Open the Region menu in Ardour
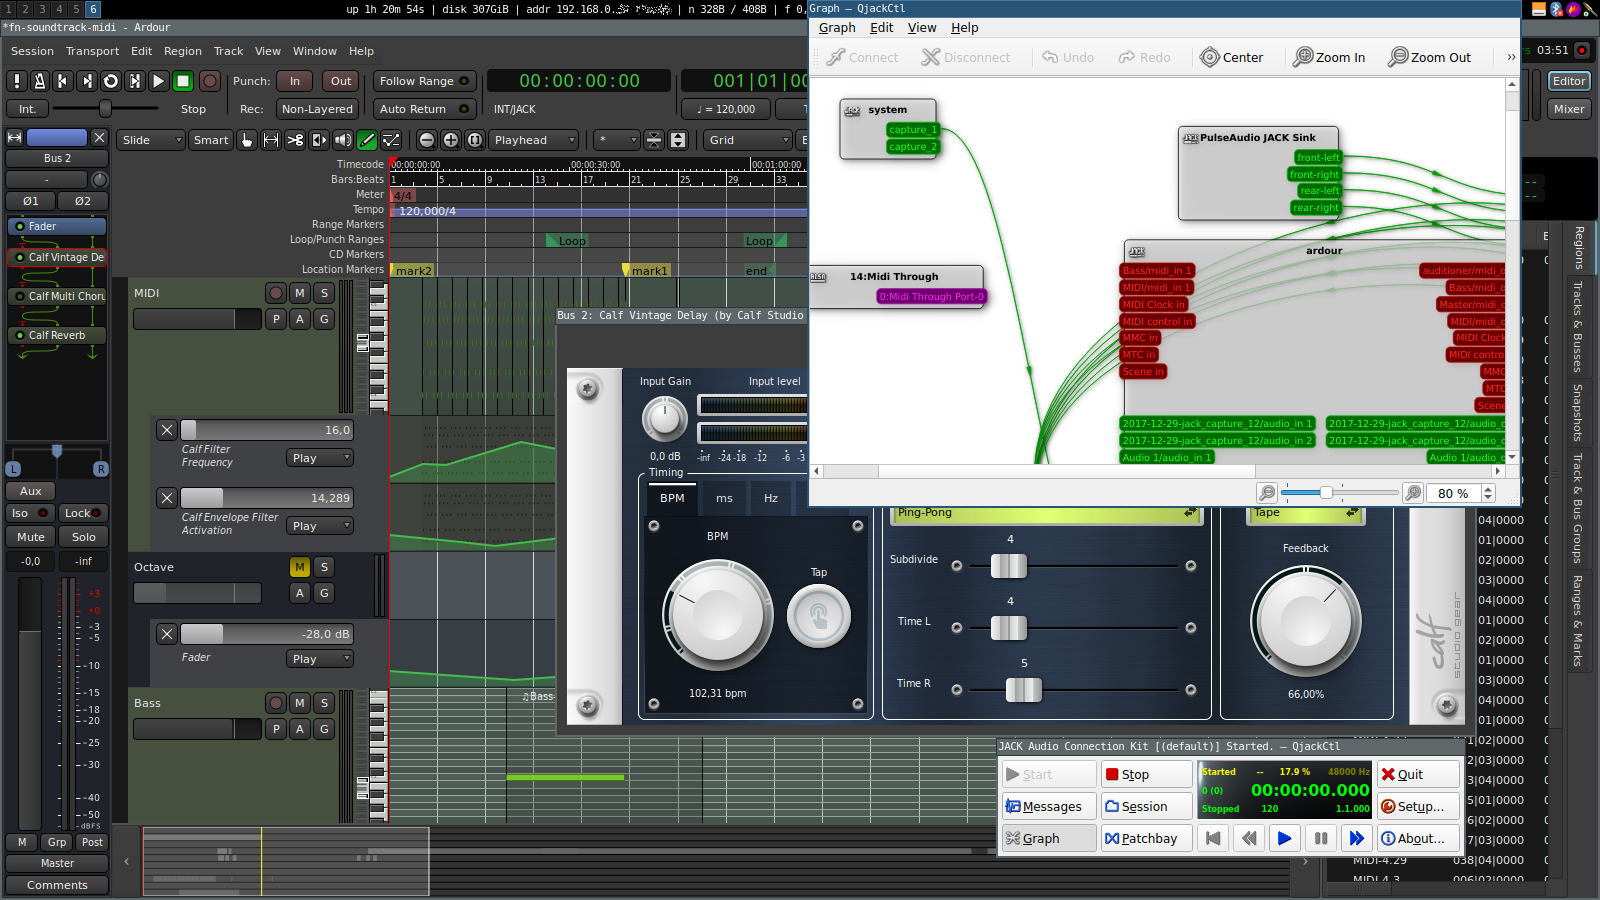 [x=183, y=51]
